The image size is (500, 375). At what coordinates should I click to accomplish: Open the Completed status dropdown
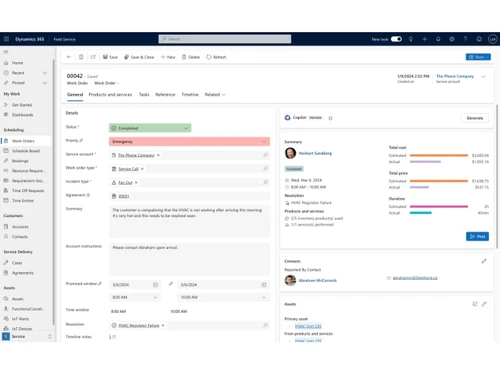tap(150, 128)
